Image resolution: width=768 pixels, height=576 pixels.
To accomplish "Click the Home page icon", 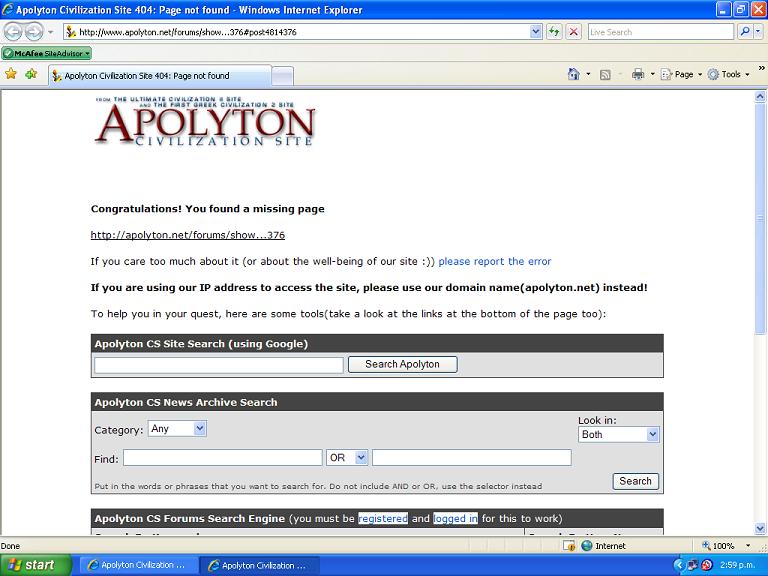I will [573, 74].
